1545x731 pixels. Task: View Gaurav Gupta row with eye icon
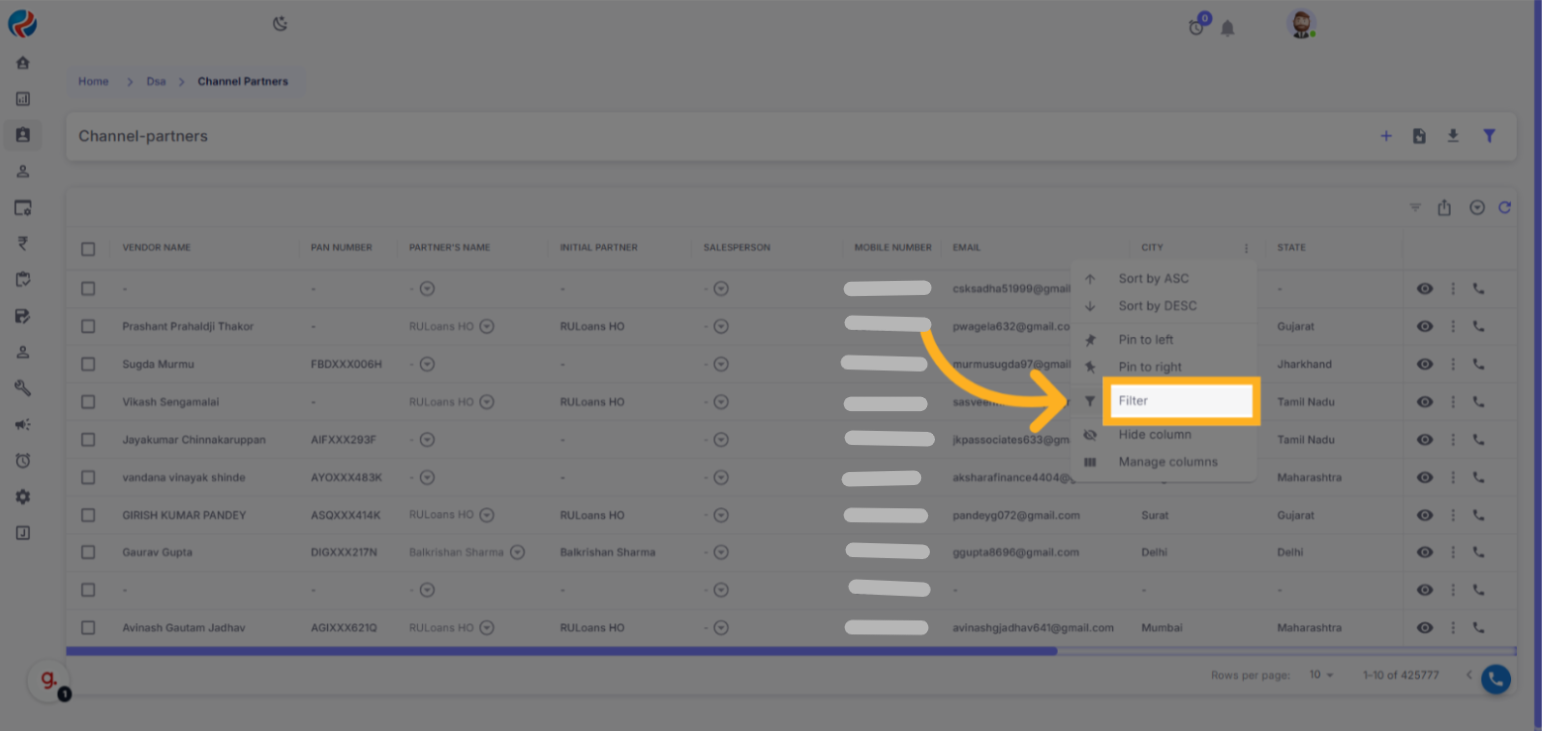[x=1425, y=553]
